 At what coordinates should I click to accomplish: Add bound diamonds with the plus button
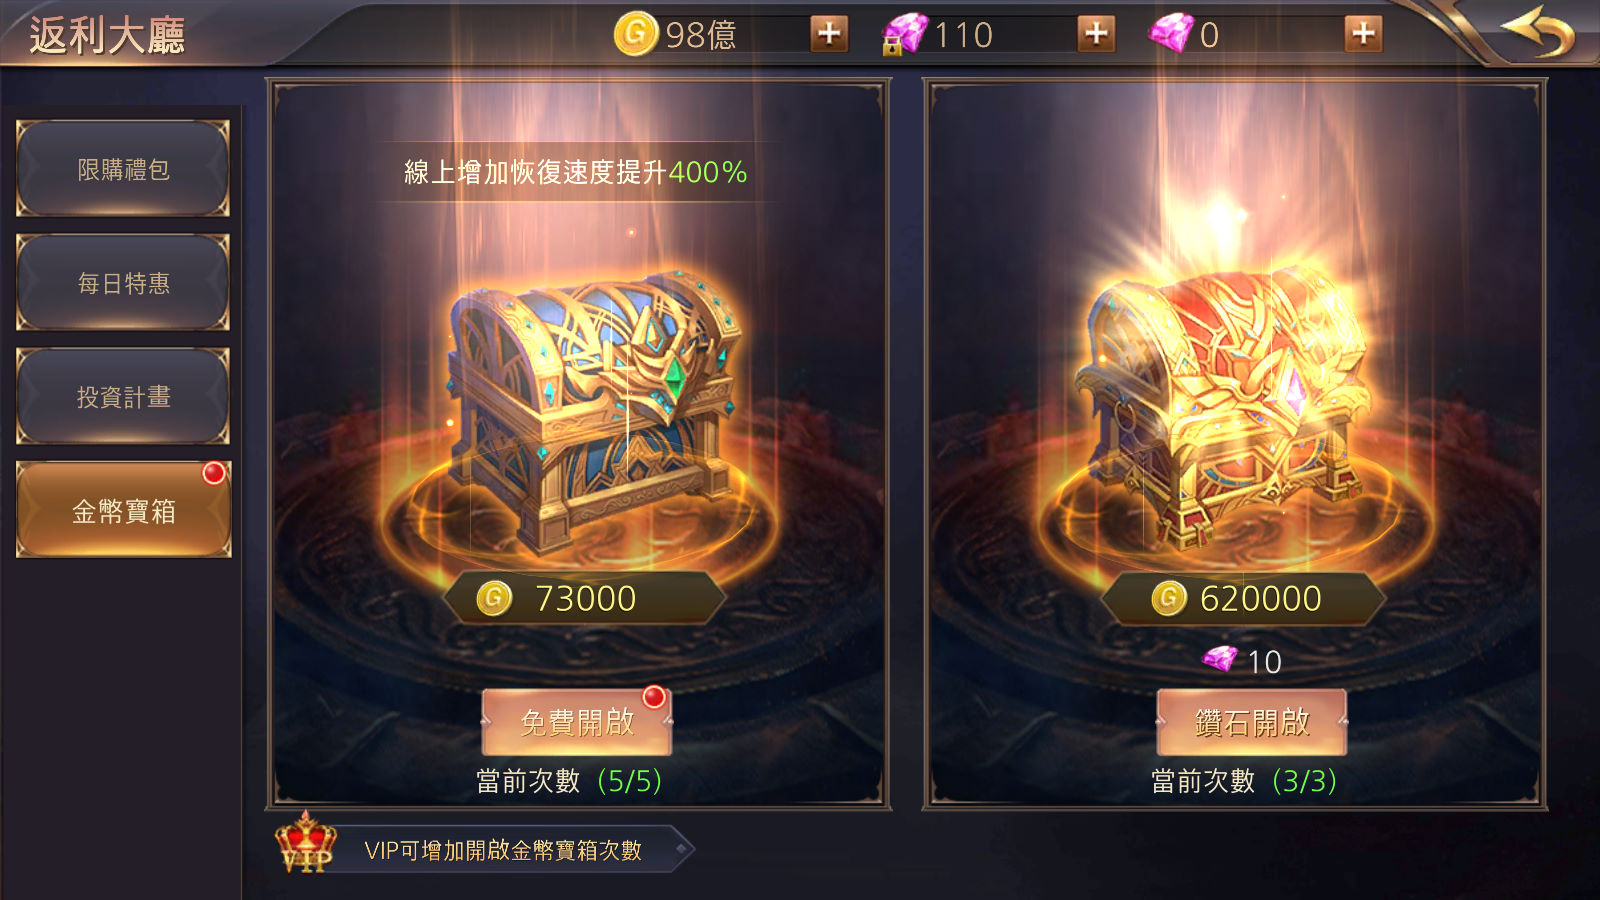coord(1096,34)
